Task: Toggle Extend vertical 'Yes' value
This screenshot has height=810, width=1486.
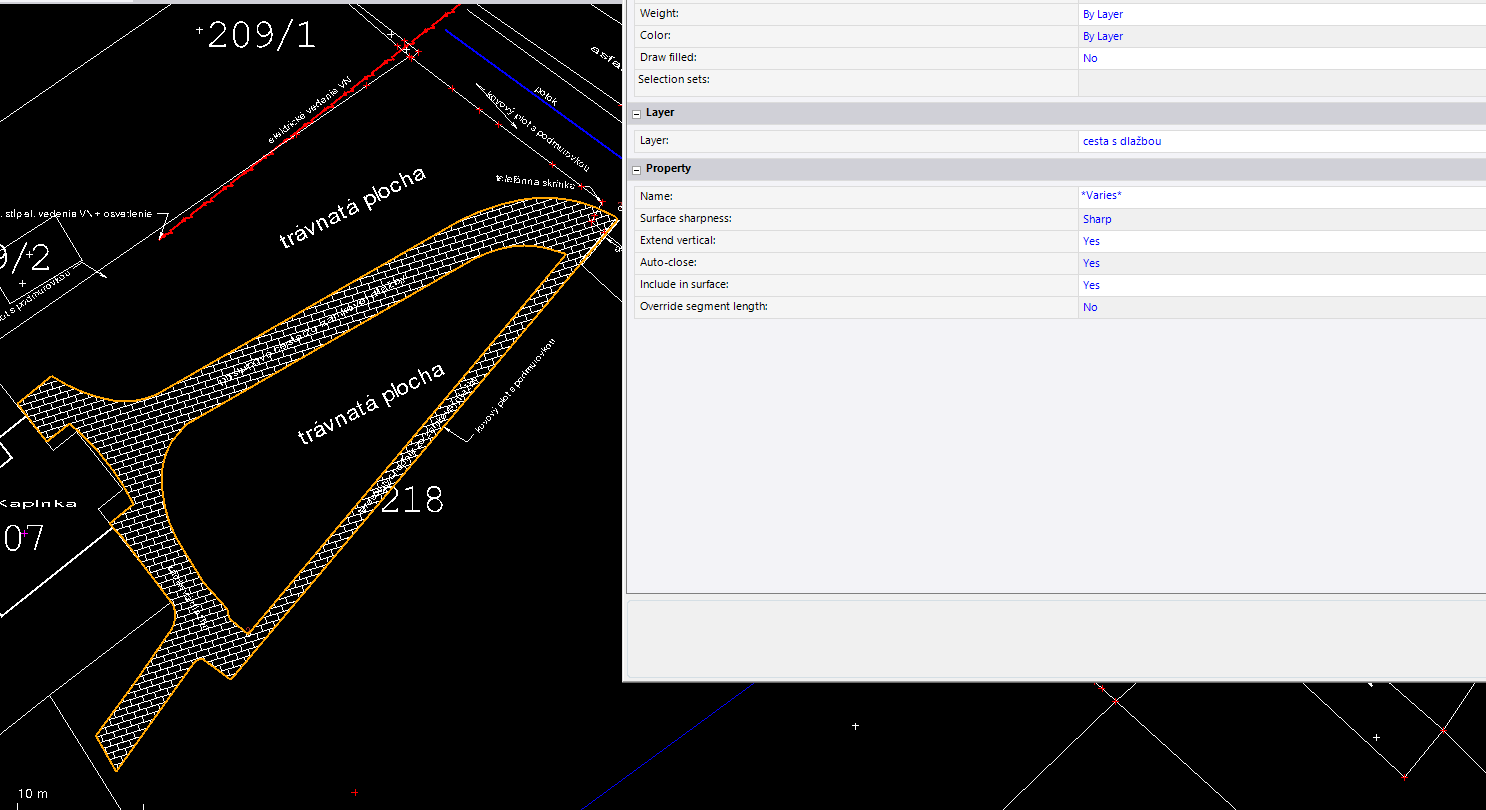Action: click(1091, 241)
